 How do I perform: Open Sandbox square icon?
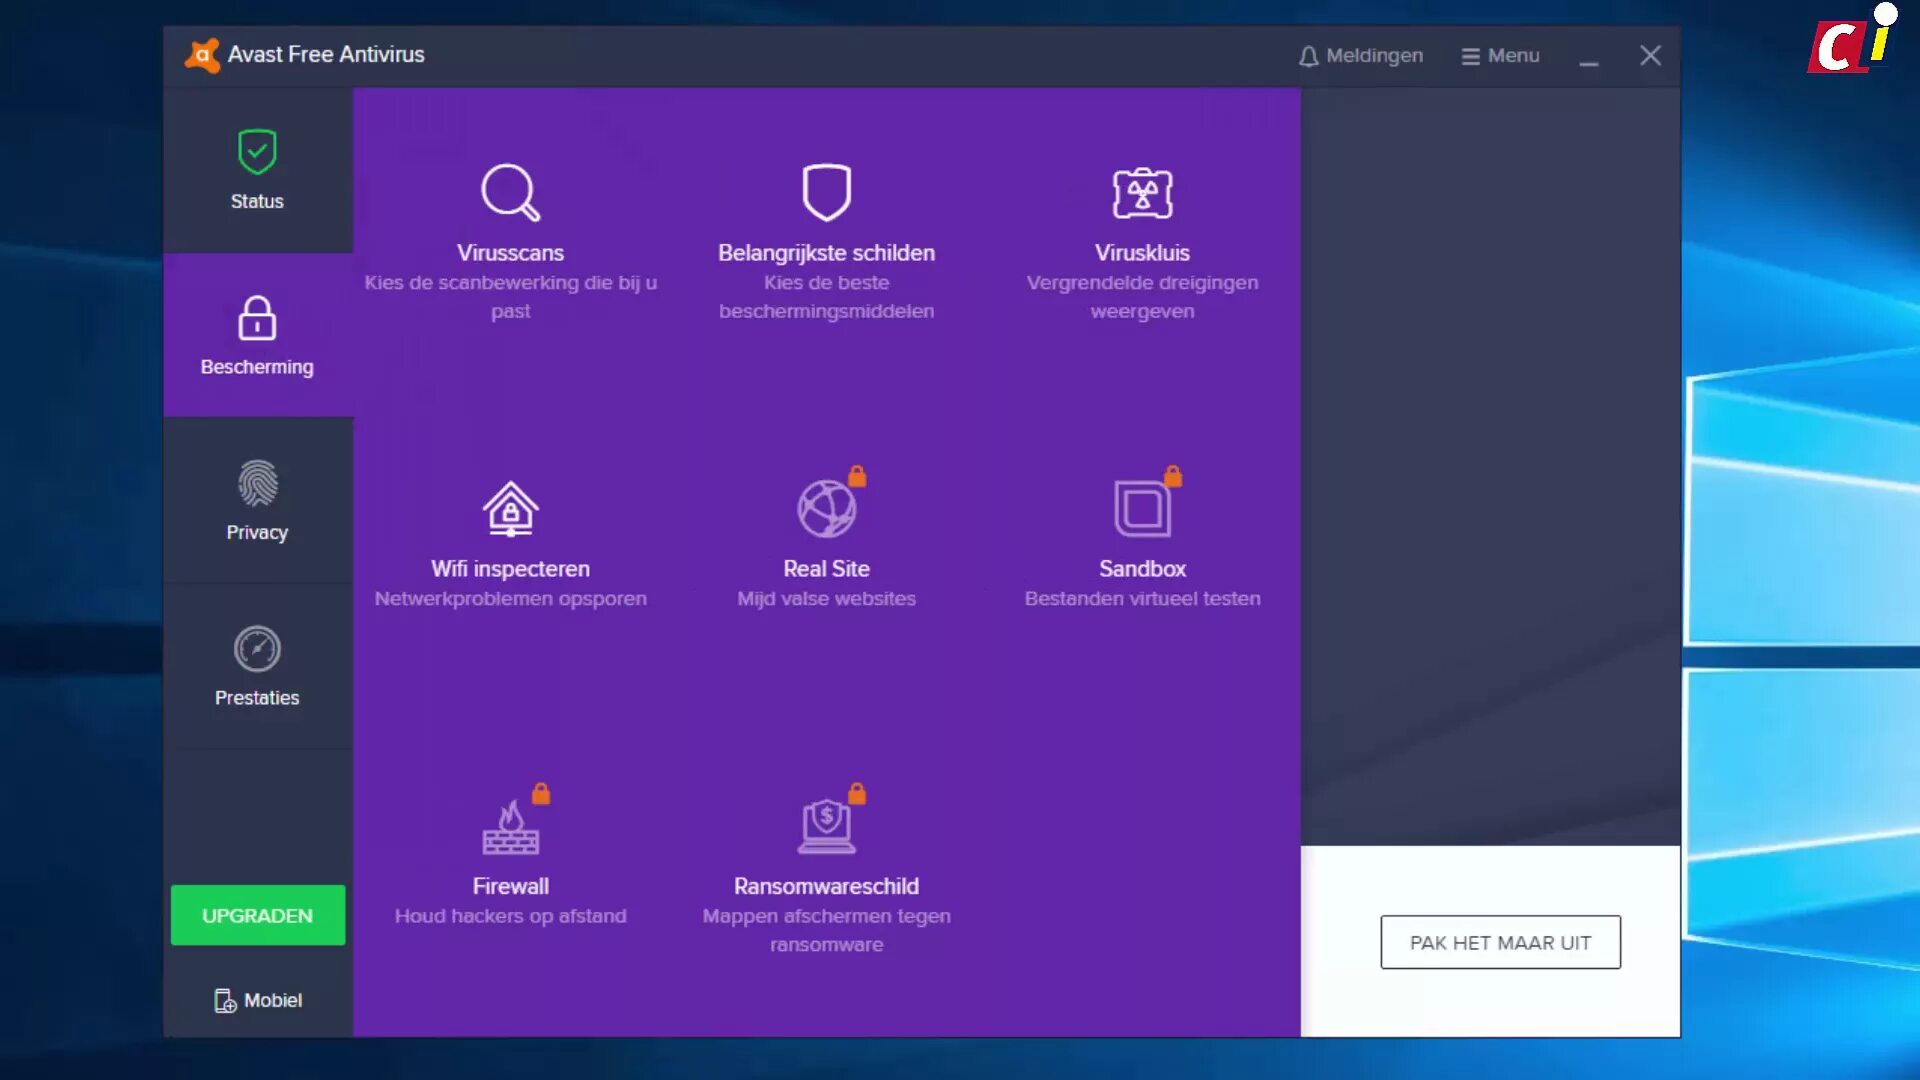pos(1142,508)
